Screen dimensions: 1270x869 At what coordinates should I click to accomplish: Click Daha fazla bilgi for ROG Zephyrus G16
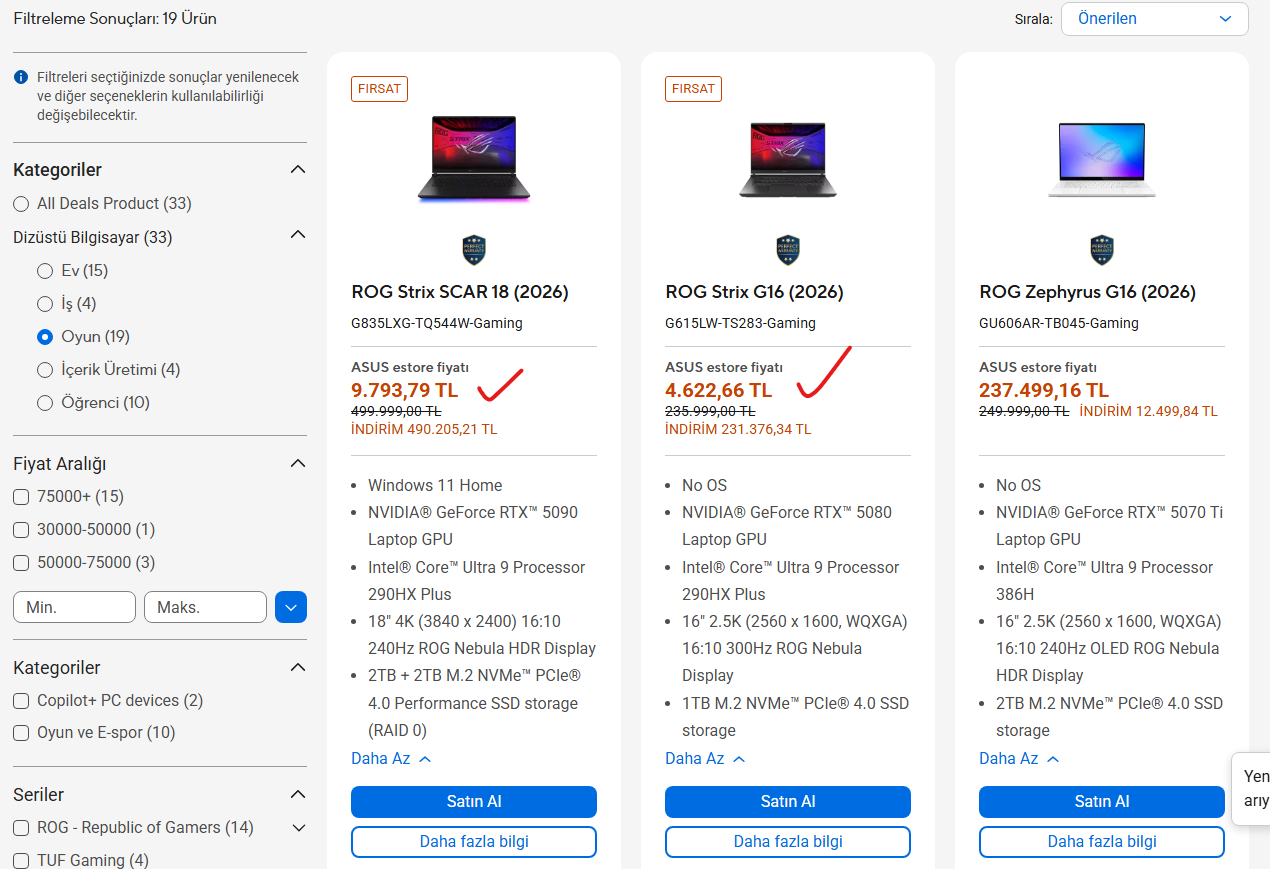coord(1102,841)
